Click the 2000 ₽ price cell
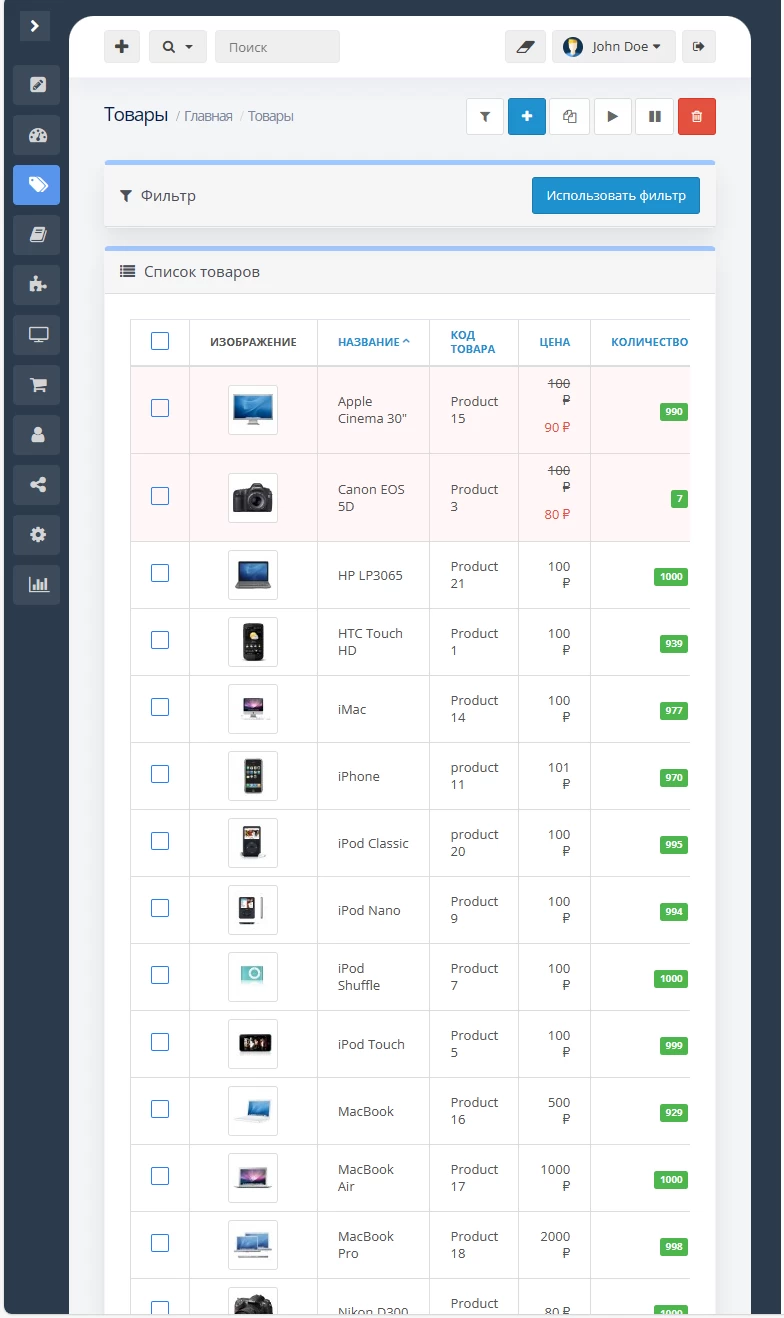The width and height of the screenshot is (784, 1318). tap(555, 1245)
